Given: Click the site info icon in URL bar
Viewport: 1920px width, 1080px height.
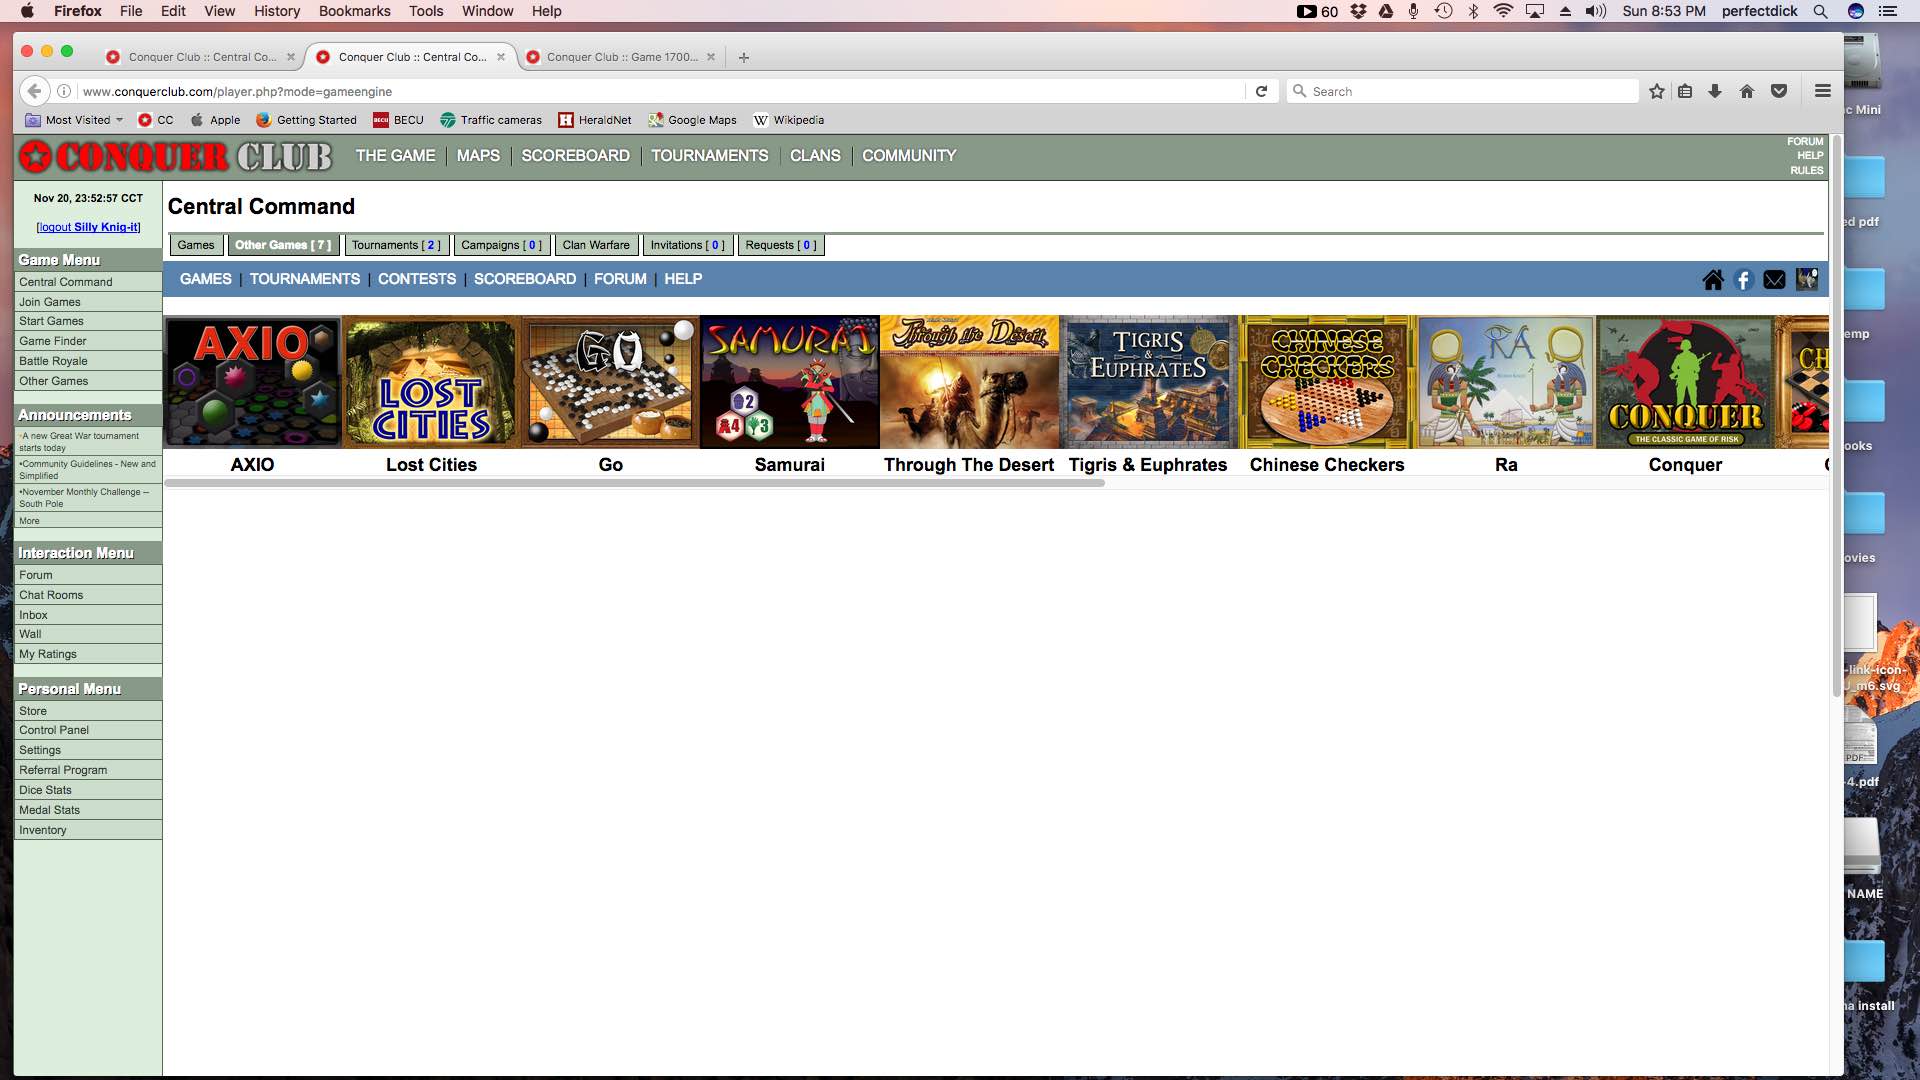Looking at the screenshot, I should [x=64, y=91].
